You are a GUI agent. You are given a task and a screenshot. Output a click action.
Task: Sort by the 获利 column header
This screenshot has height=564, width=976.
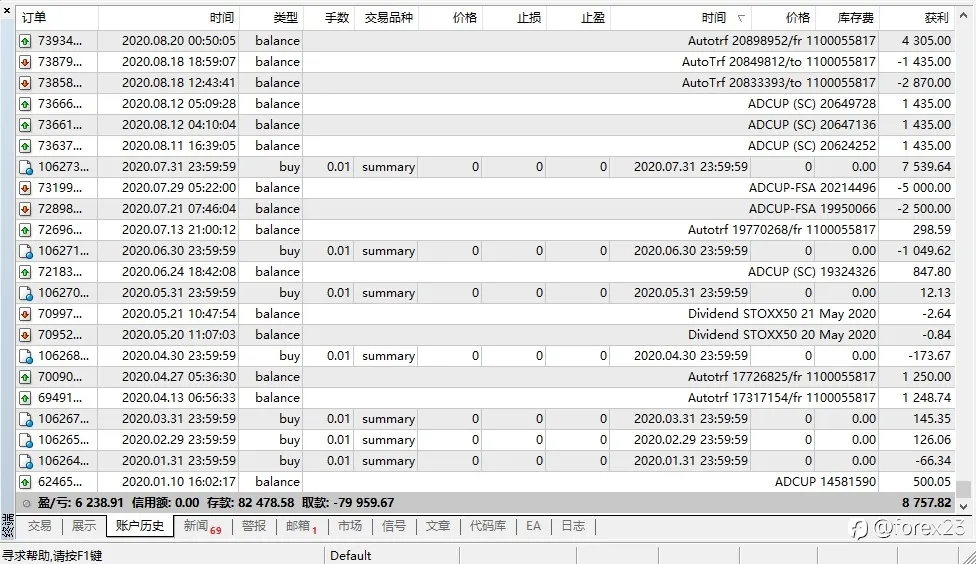click(917, 18)
